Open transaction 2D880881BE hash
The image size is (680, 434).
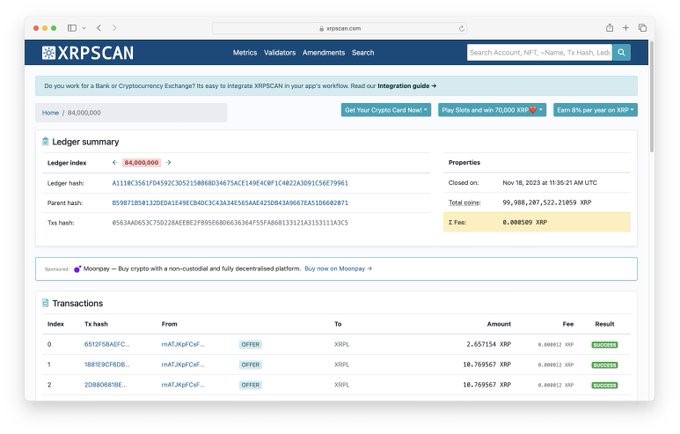click(105, 385)
